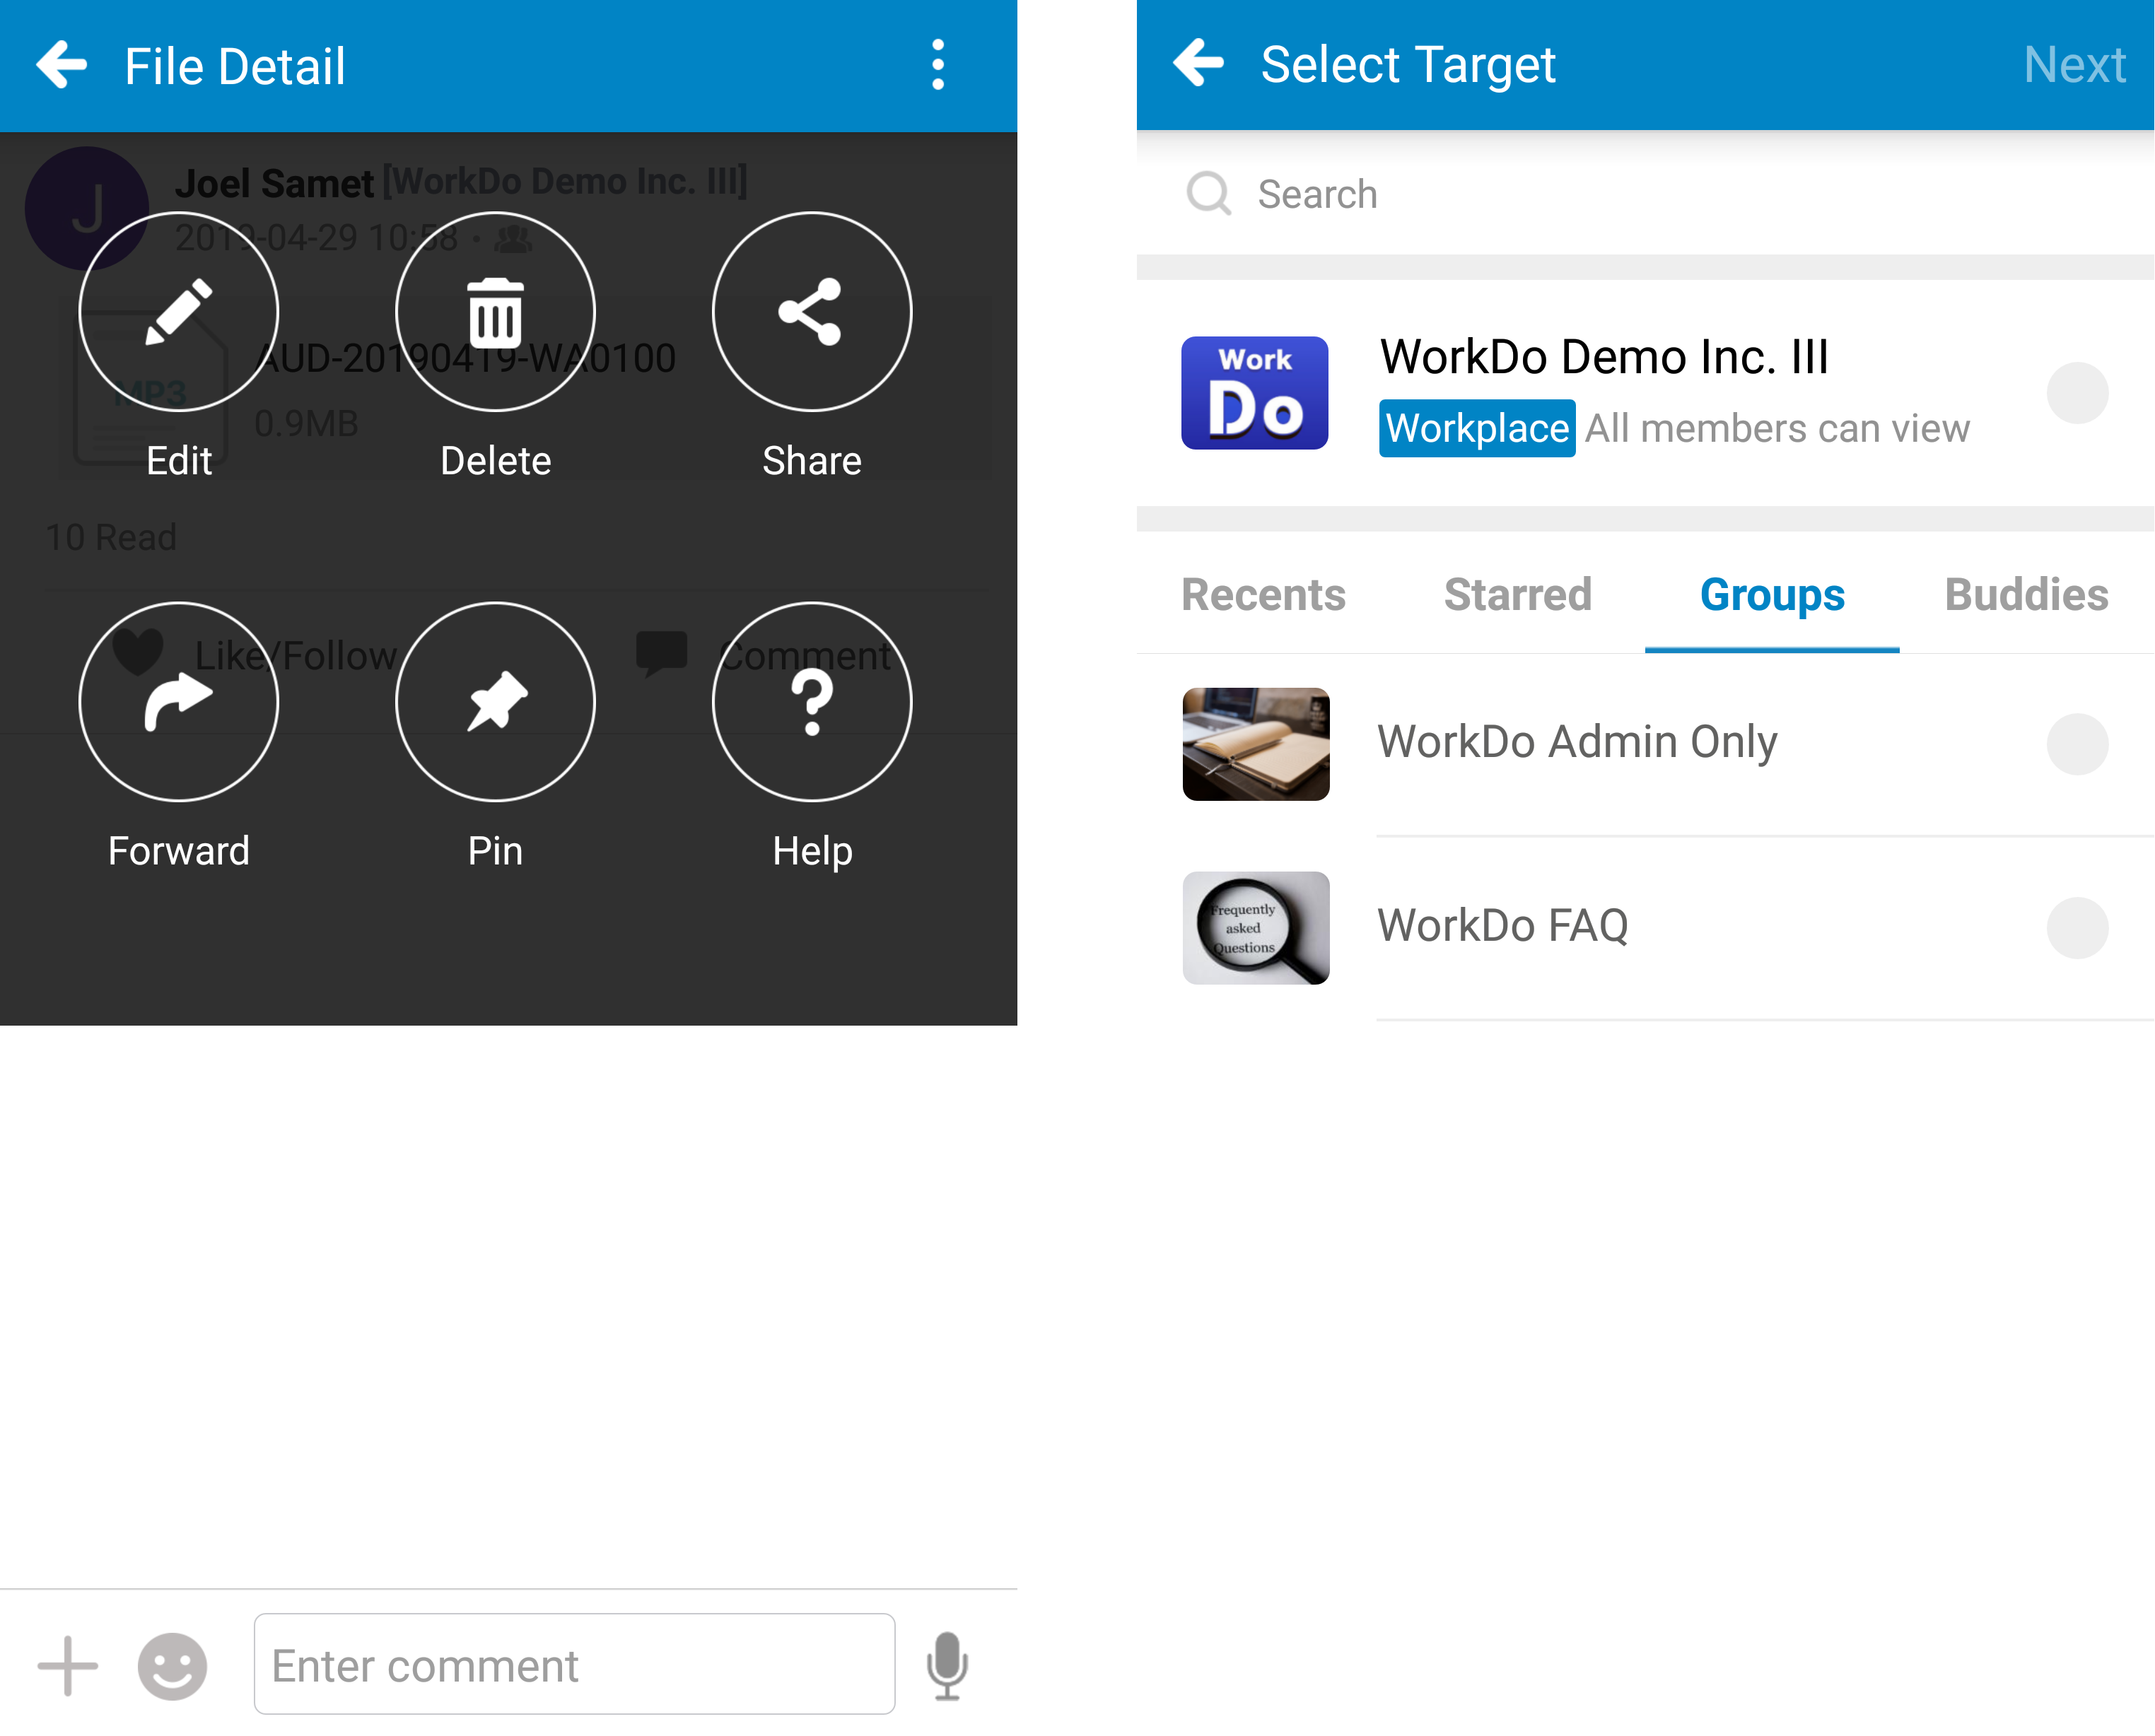Click the File Detail header title
2155x1736 pixels.
235,66
